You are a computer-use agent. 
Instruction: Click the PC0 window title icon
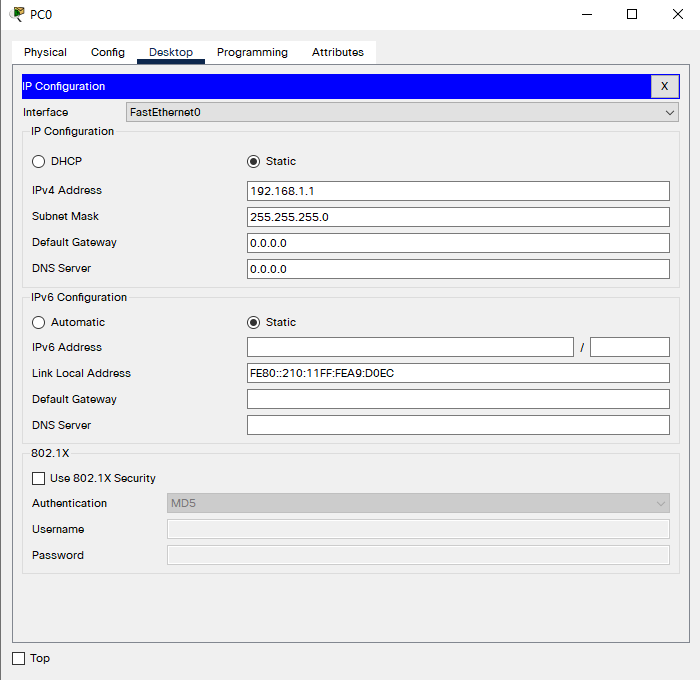coord(16,14)
